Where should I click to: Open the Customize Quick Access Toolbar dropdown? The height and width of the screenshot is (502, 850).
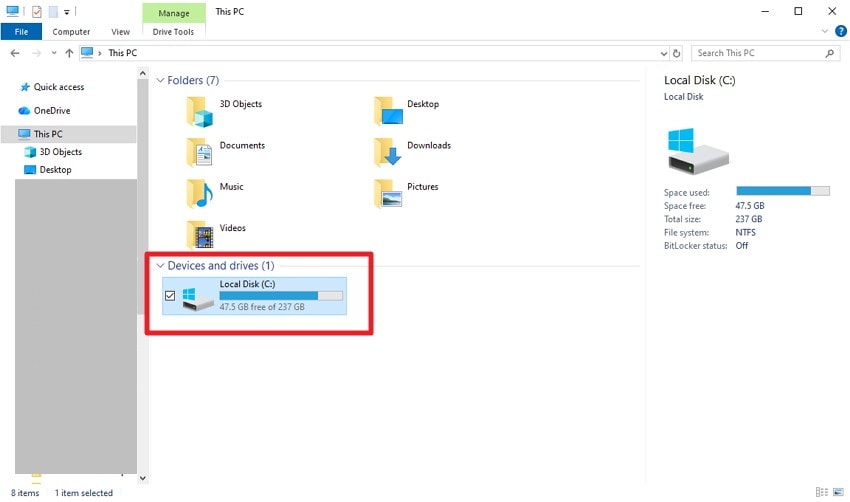67,12
